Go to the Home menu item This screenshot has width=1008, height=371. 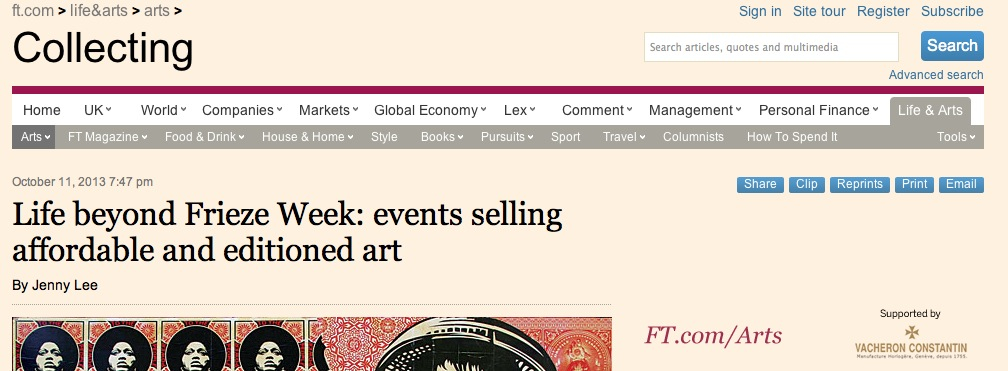point(42,111)
